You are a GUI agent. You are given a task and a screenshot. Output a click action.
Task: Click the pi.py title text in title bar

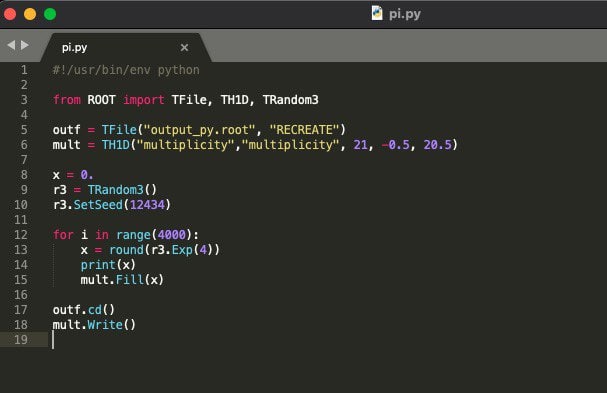tap(405, 14)
